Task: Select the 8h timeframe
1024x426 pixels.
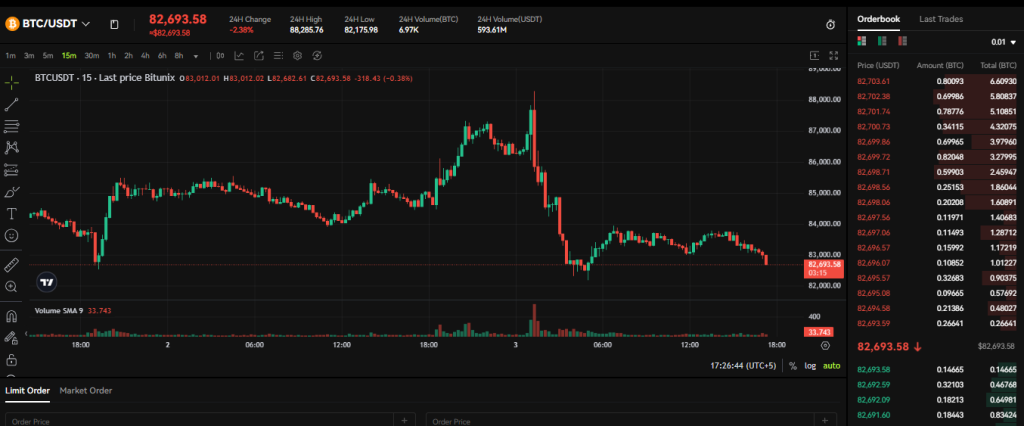Action: (x=179, y=56)
